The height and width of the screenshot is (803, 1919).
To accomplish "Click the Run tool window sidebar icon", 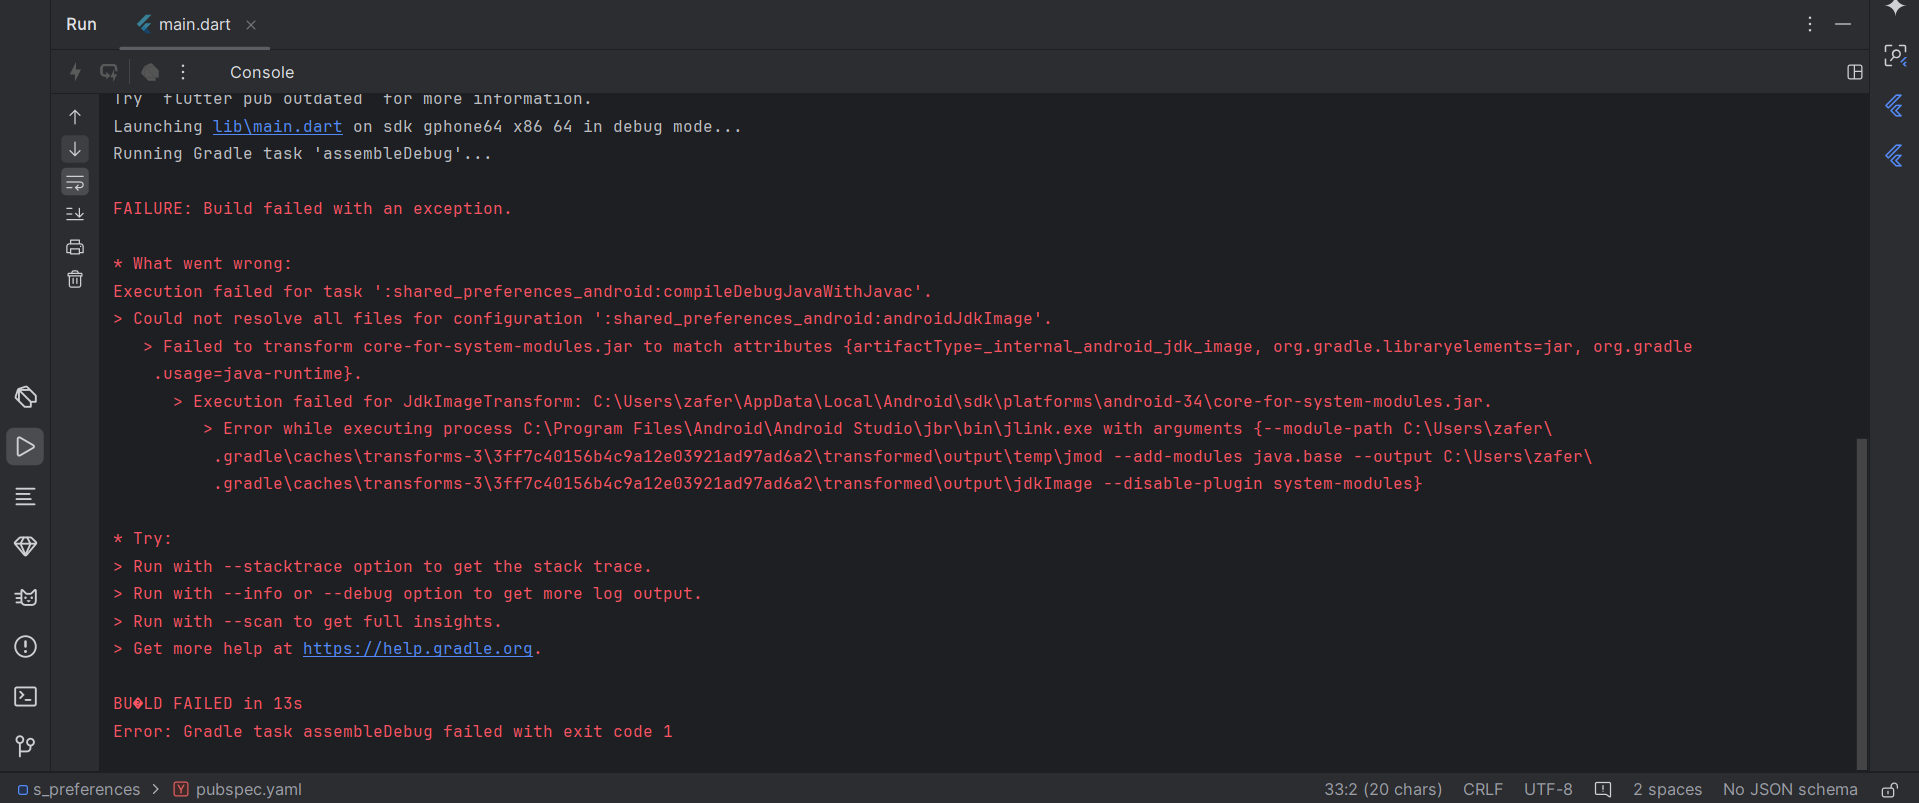I will click(26, 447).
